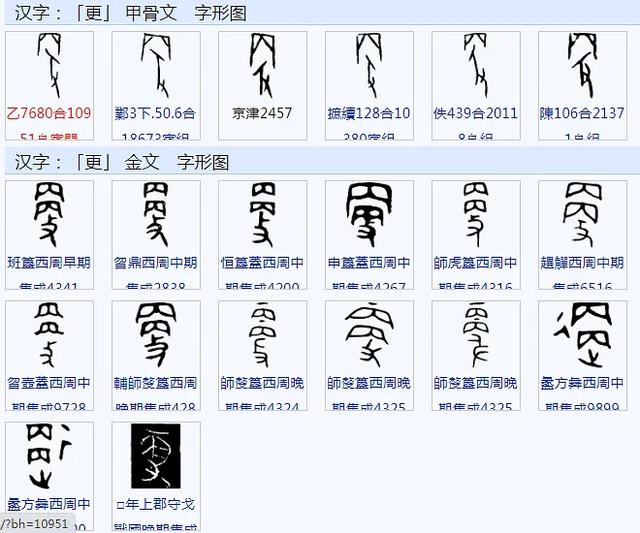This screenshot has width=640, height=533.
Task: View the bronze glyph image above 班簋西周早期
Action: point(49,215)
